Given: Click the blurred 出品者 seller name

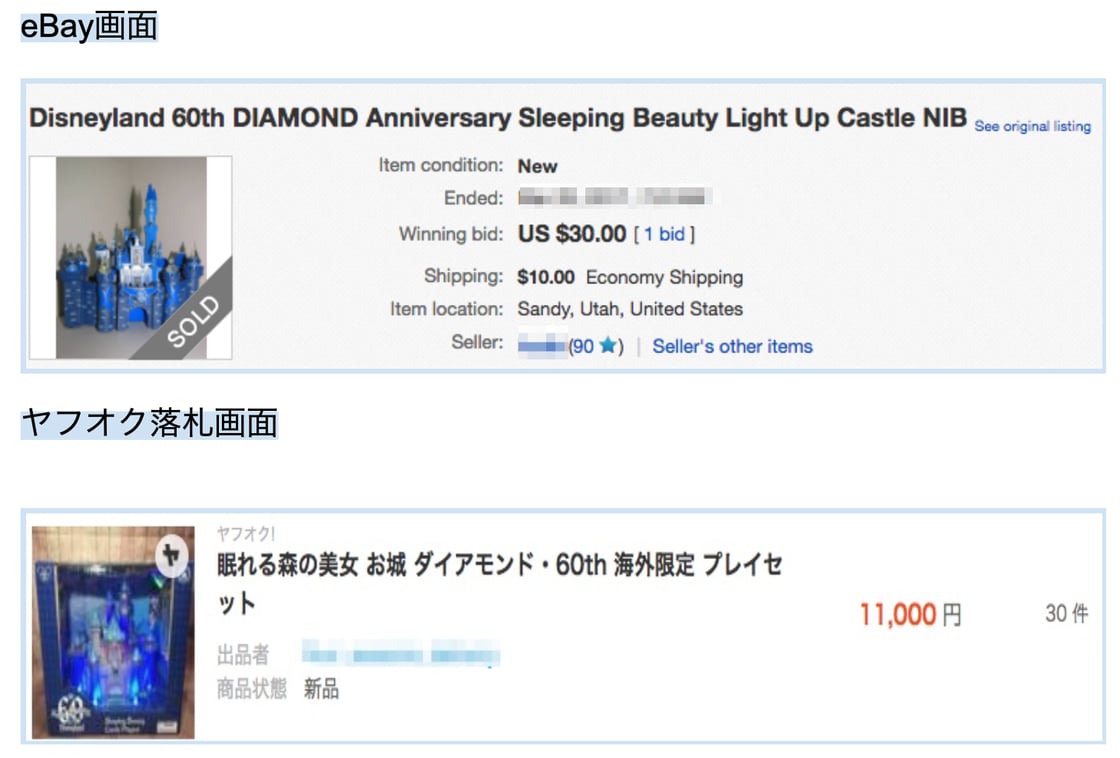Looking at the screenshot, I should (400, 657).
